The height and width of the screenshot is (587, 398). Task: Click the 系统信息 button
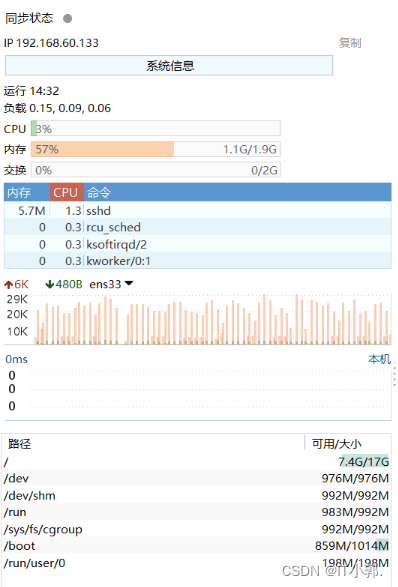tap(169, 66)
